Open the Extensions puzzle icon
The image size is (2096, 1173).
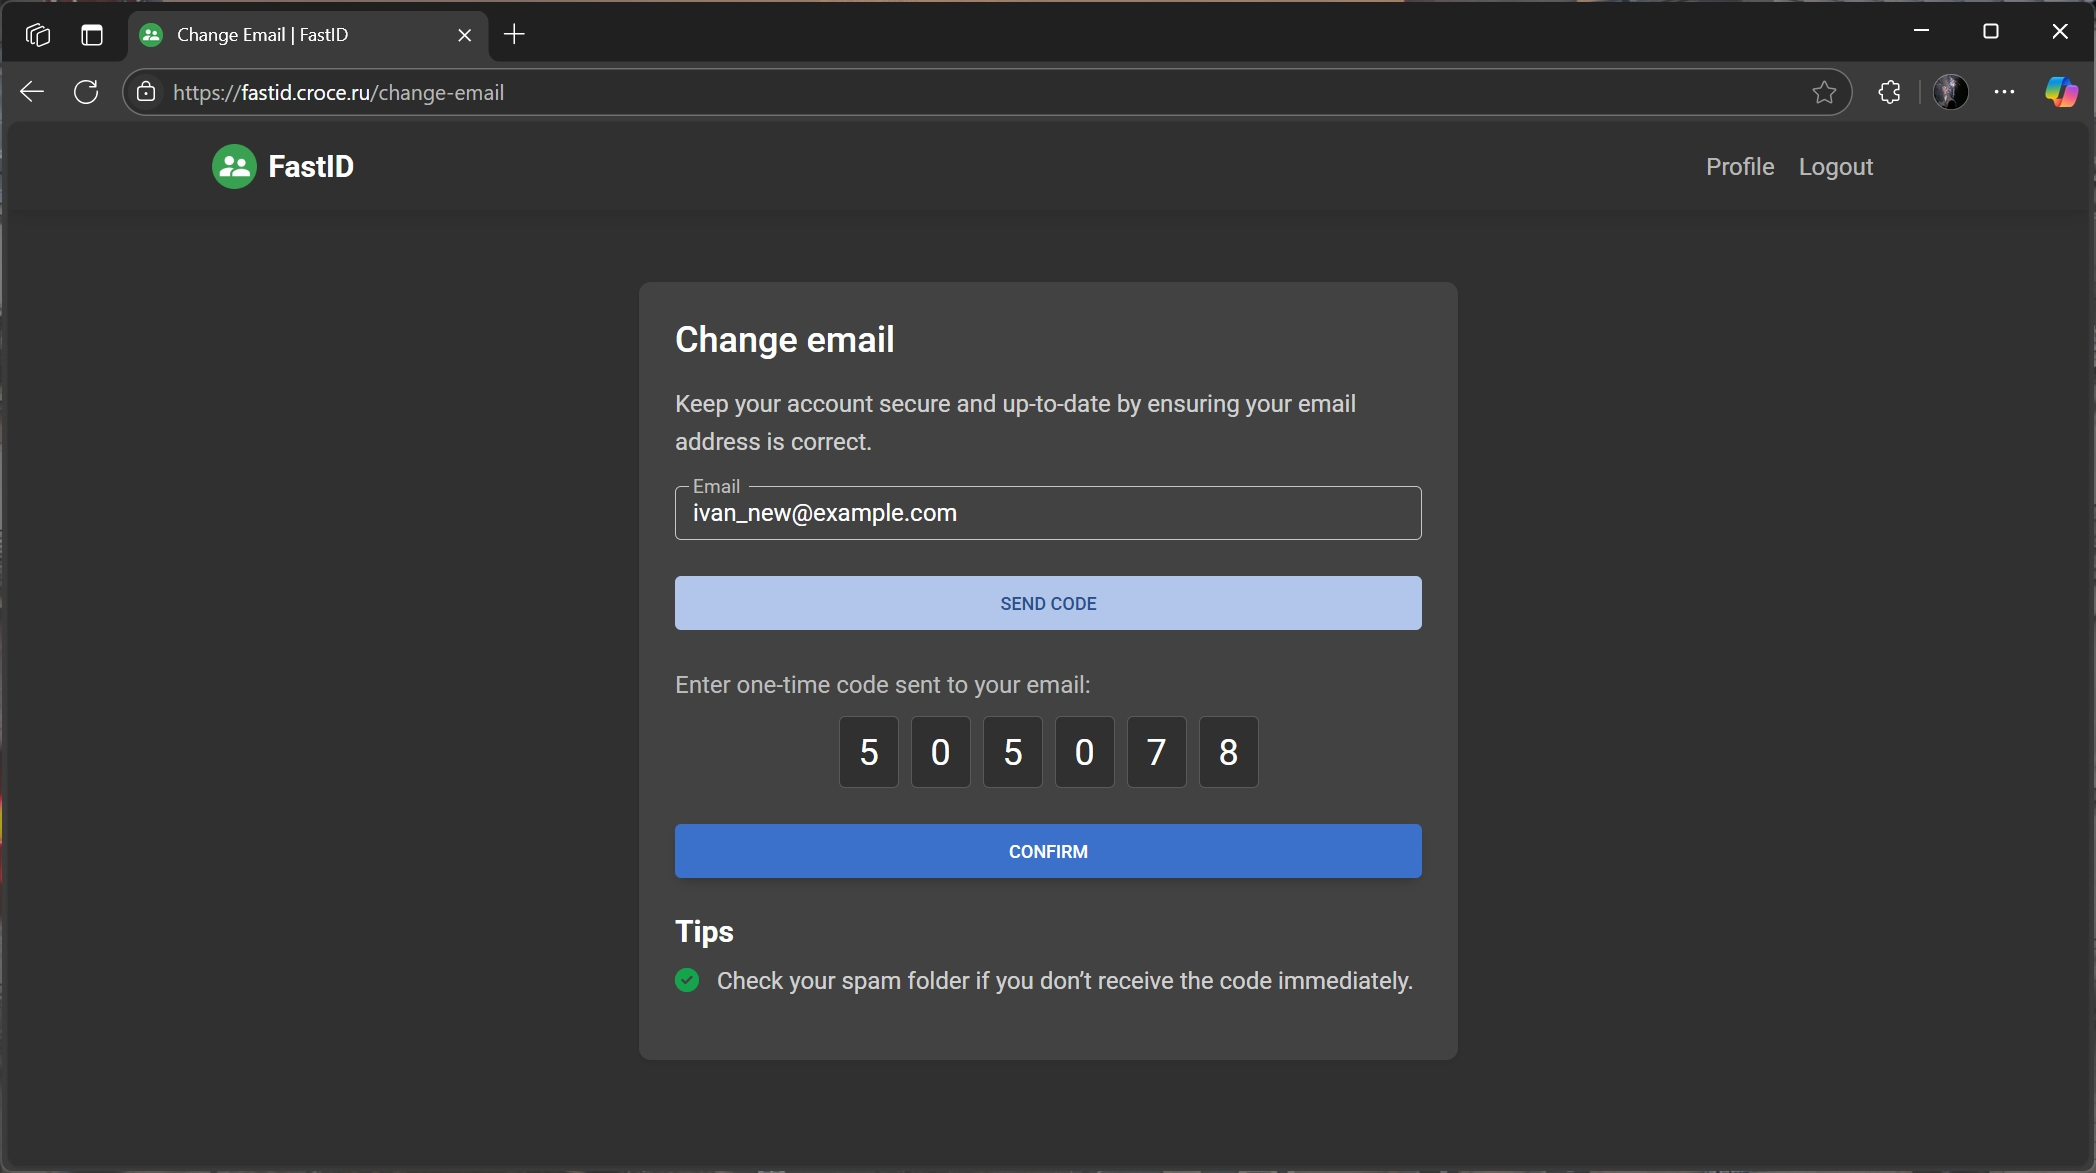1889,92
